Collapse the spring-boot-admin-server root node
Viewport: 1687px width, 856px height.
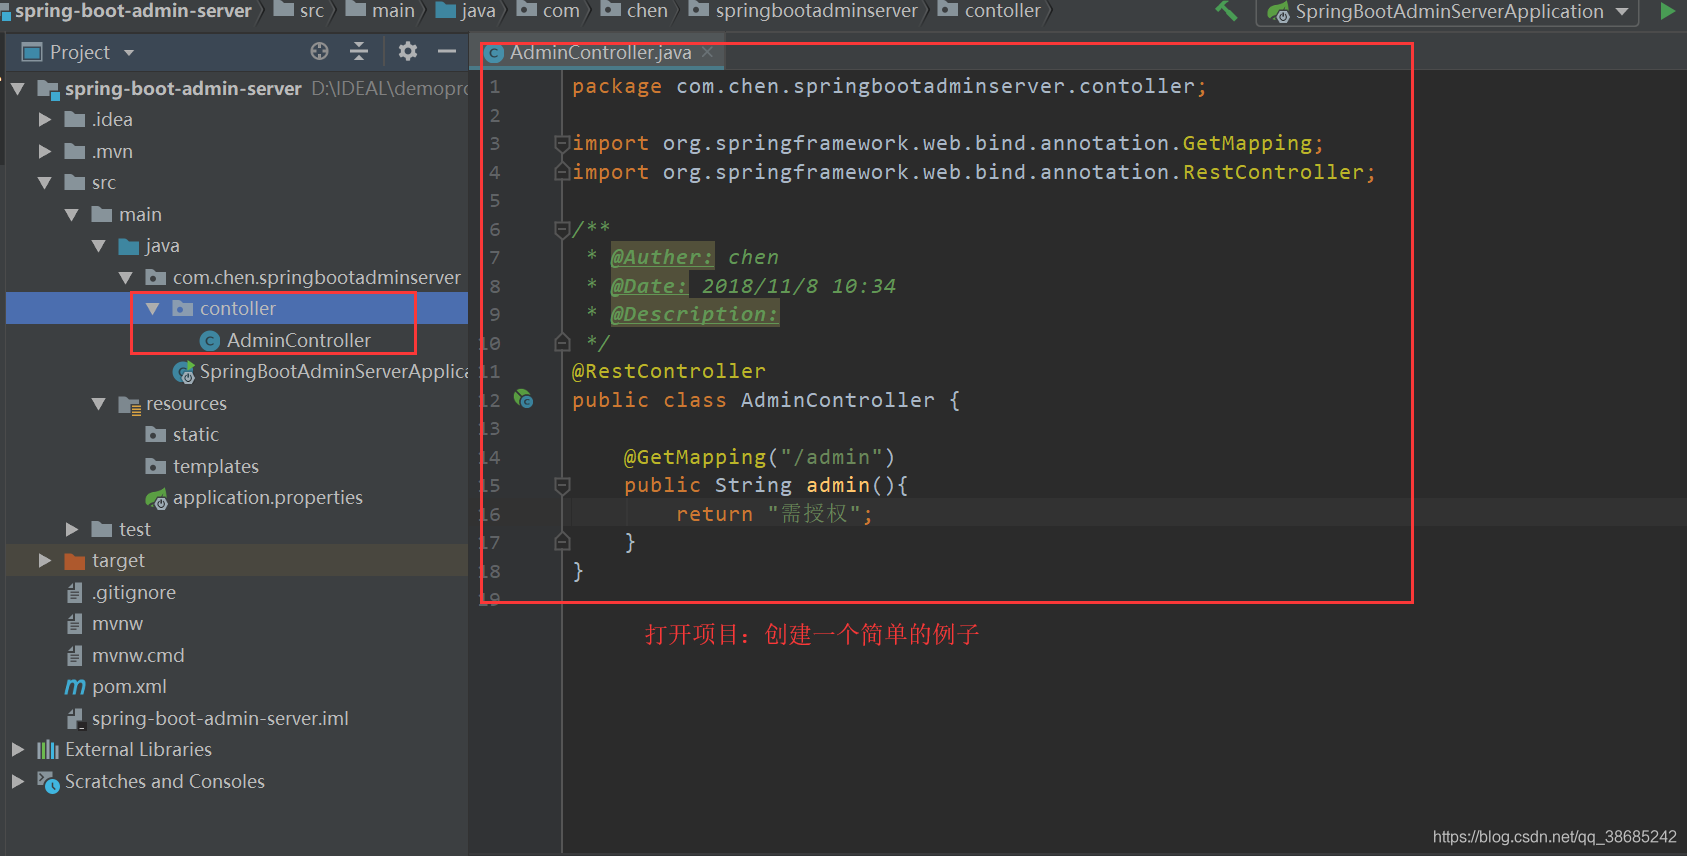[x=18, y=89]
